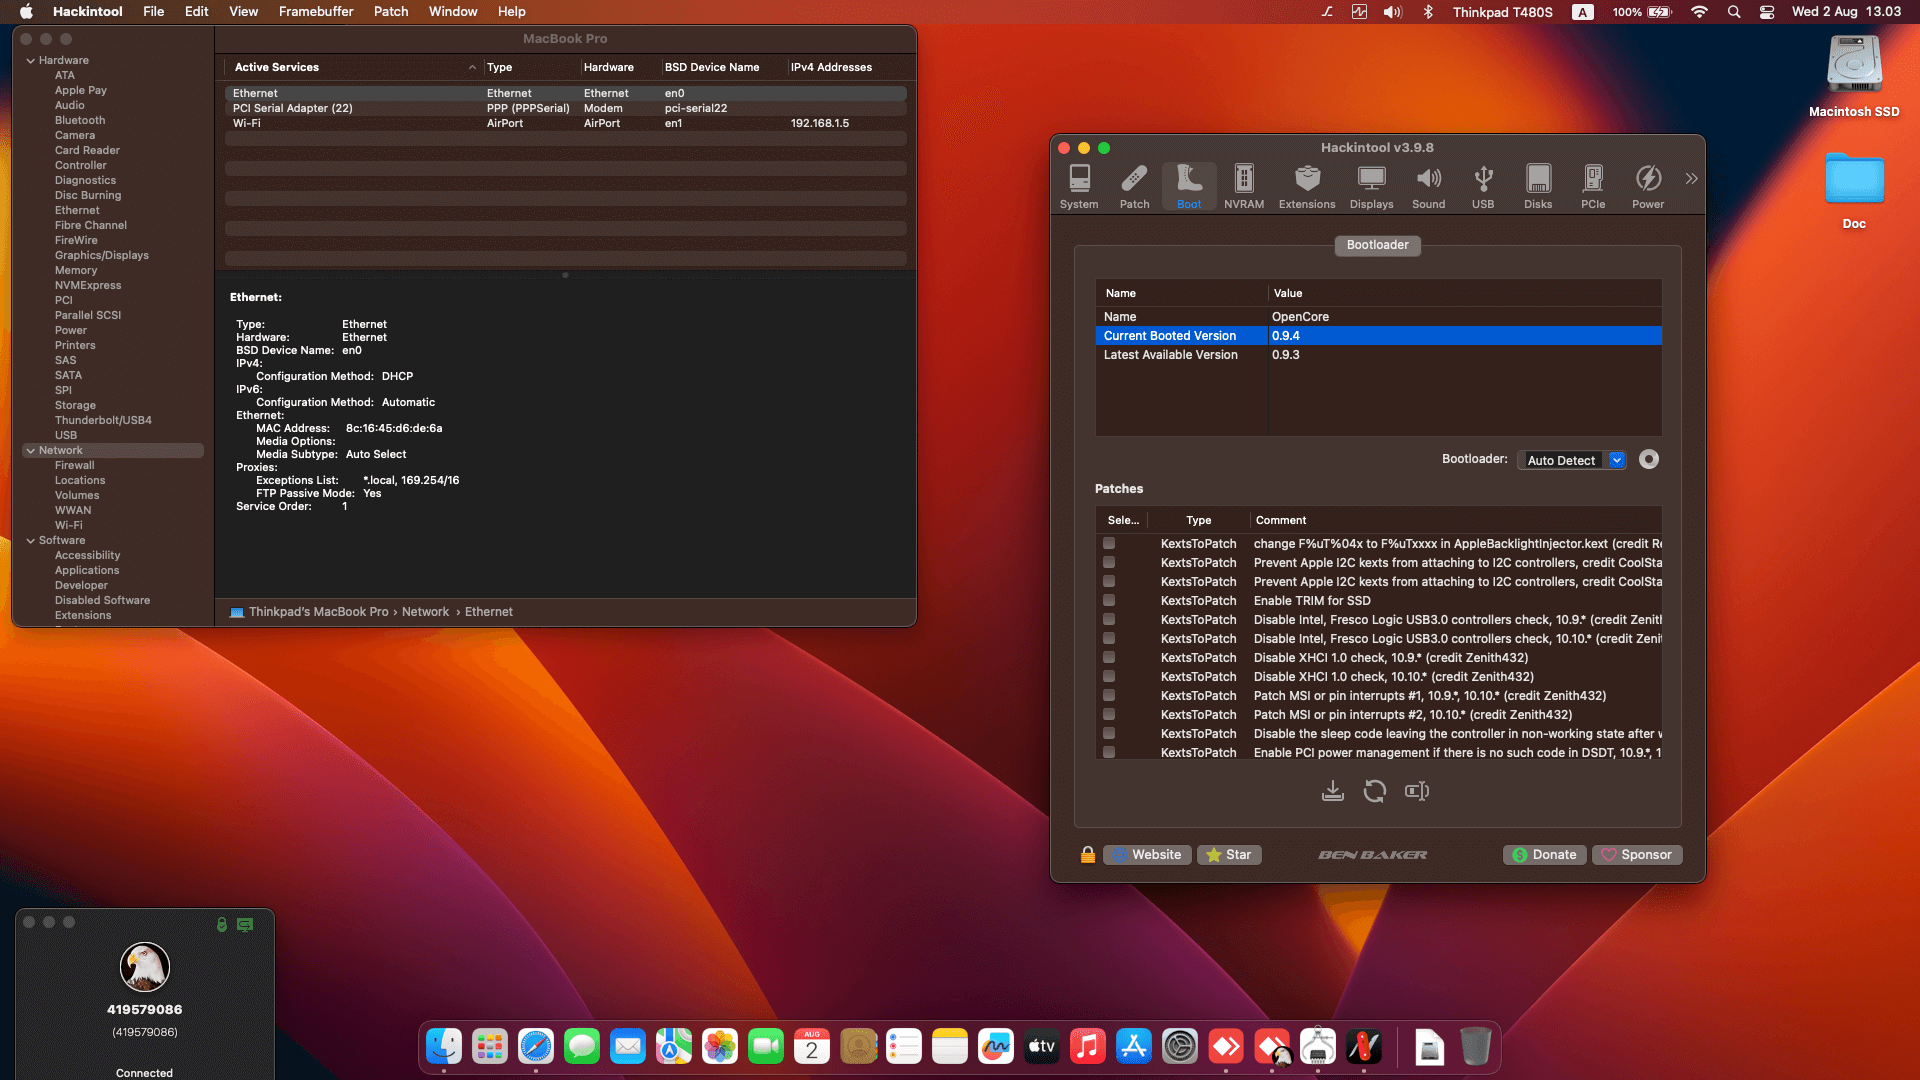Open the Patch tool in Hackintool
The height and width of the screenshot is (1080, 1920).
click(1134, 186)
